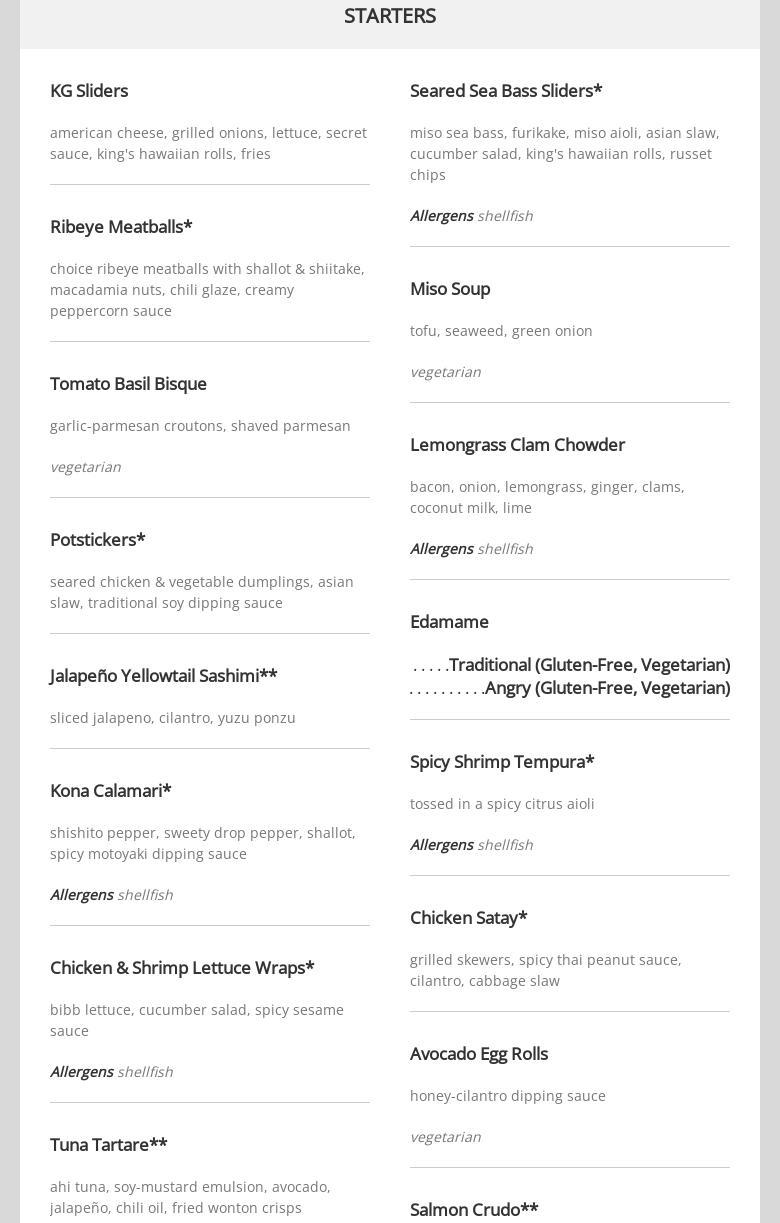The image size is (780, 1223).
Task: Click the vegetarian label under Miso Soup
Action: coord(445,372)
